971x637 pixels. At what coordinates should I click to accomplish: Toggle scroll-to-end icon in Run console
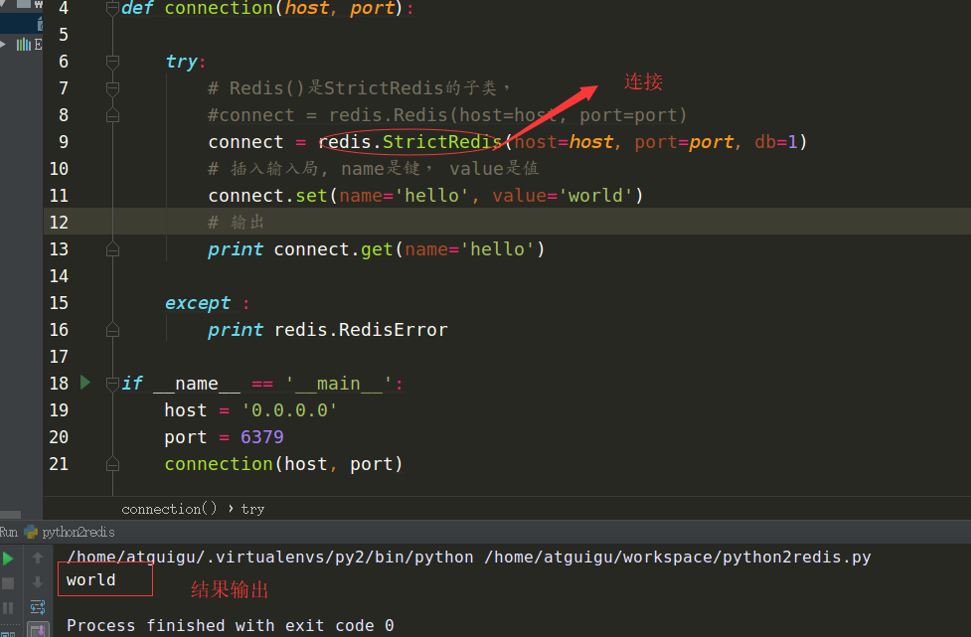pos(38,630)
